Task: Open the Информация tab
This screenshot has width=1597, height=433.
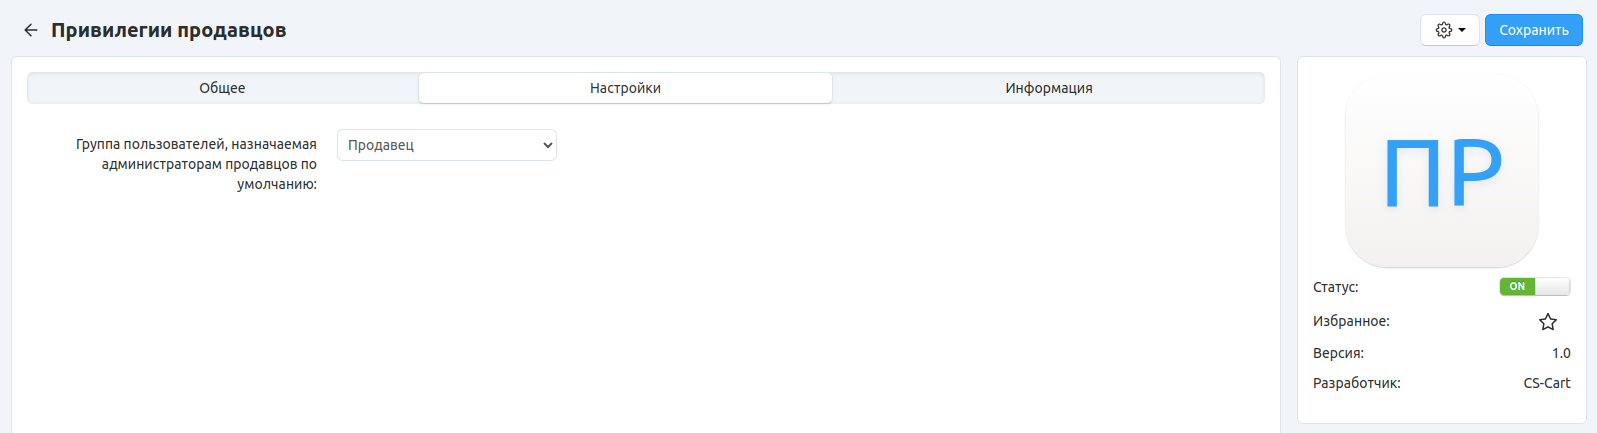Action: coord(1048,88)
